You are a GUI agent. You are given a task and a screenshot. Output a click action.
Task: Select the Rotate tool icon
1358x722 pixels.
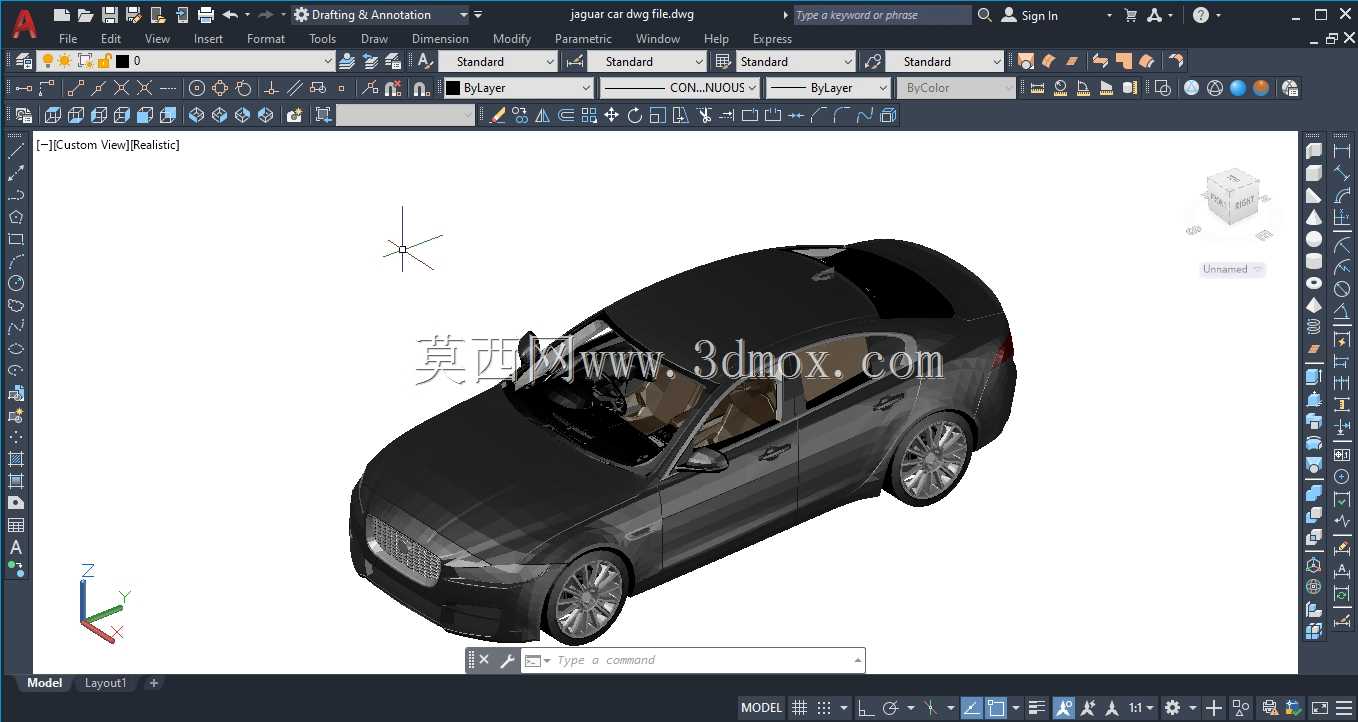[x=635, y=115]
